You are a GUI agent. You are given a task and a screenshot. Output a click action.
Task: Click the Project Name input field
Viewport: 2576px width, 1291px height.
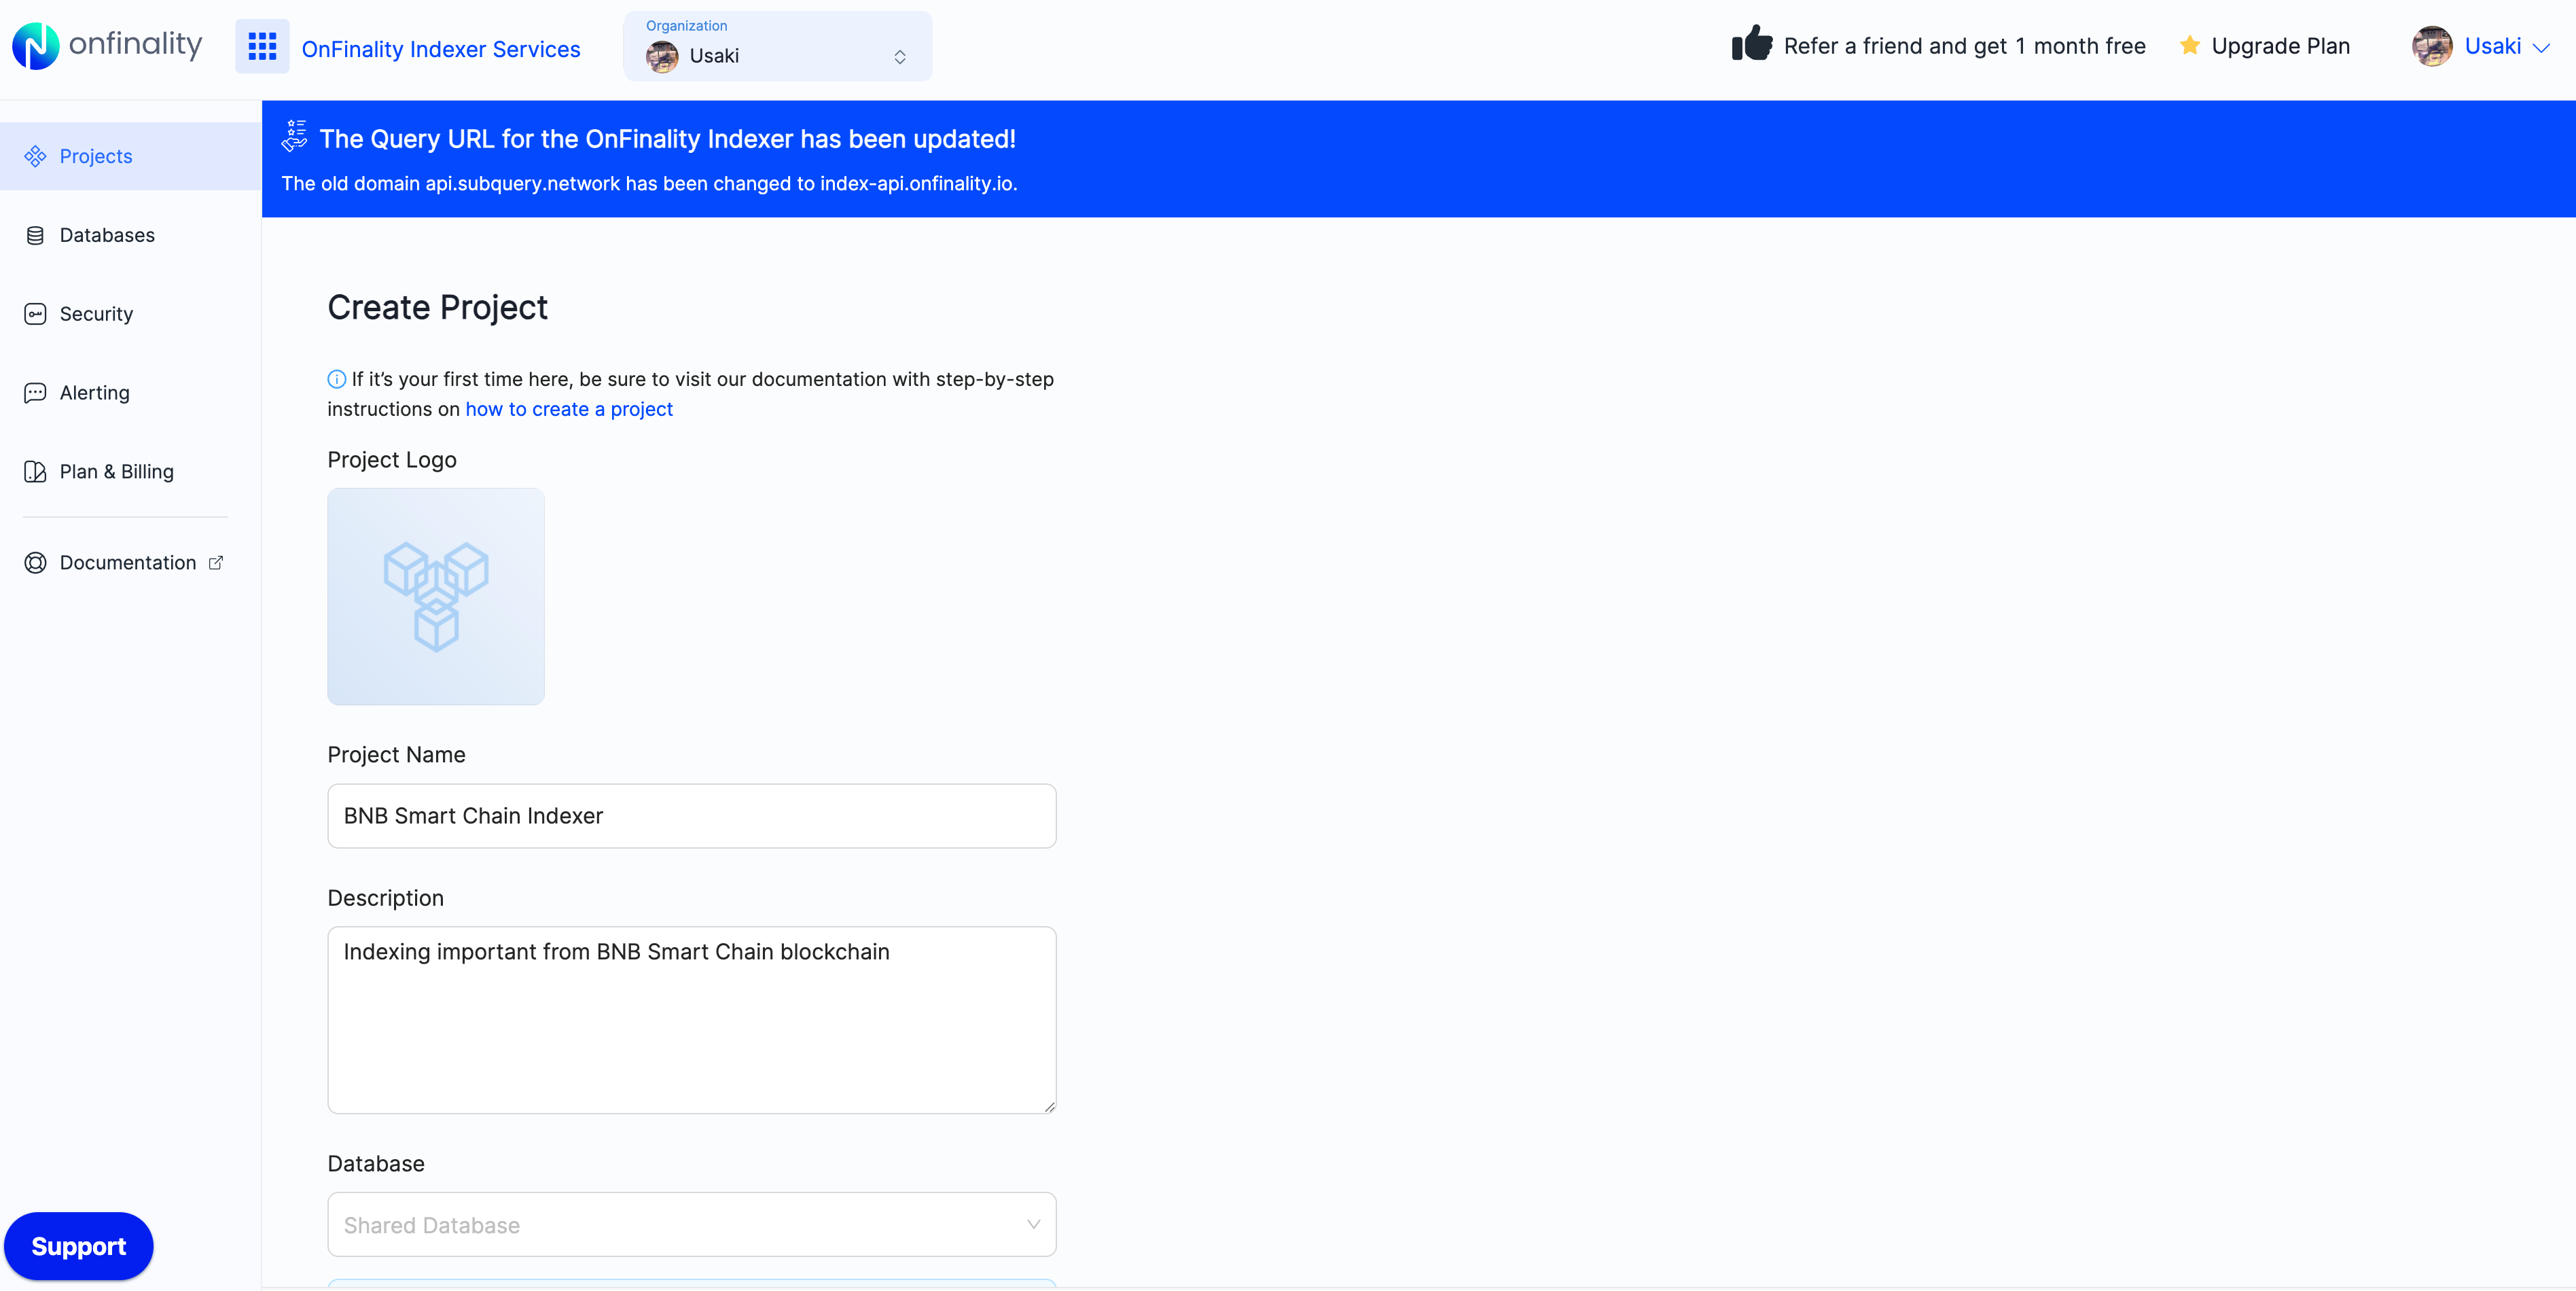coord(691,816)
